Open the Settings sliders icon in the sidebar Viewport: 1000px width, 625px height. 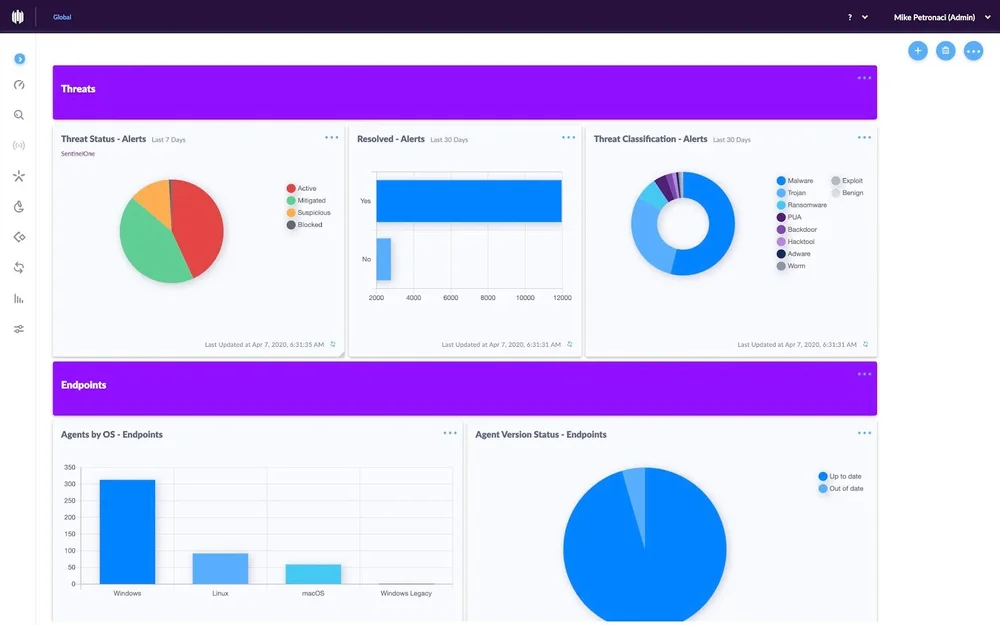pyautogui.click(x=18, y=328)
